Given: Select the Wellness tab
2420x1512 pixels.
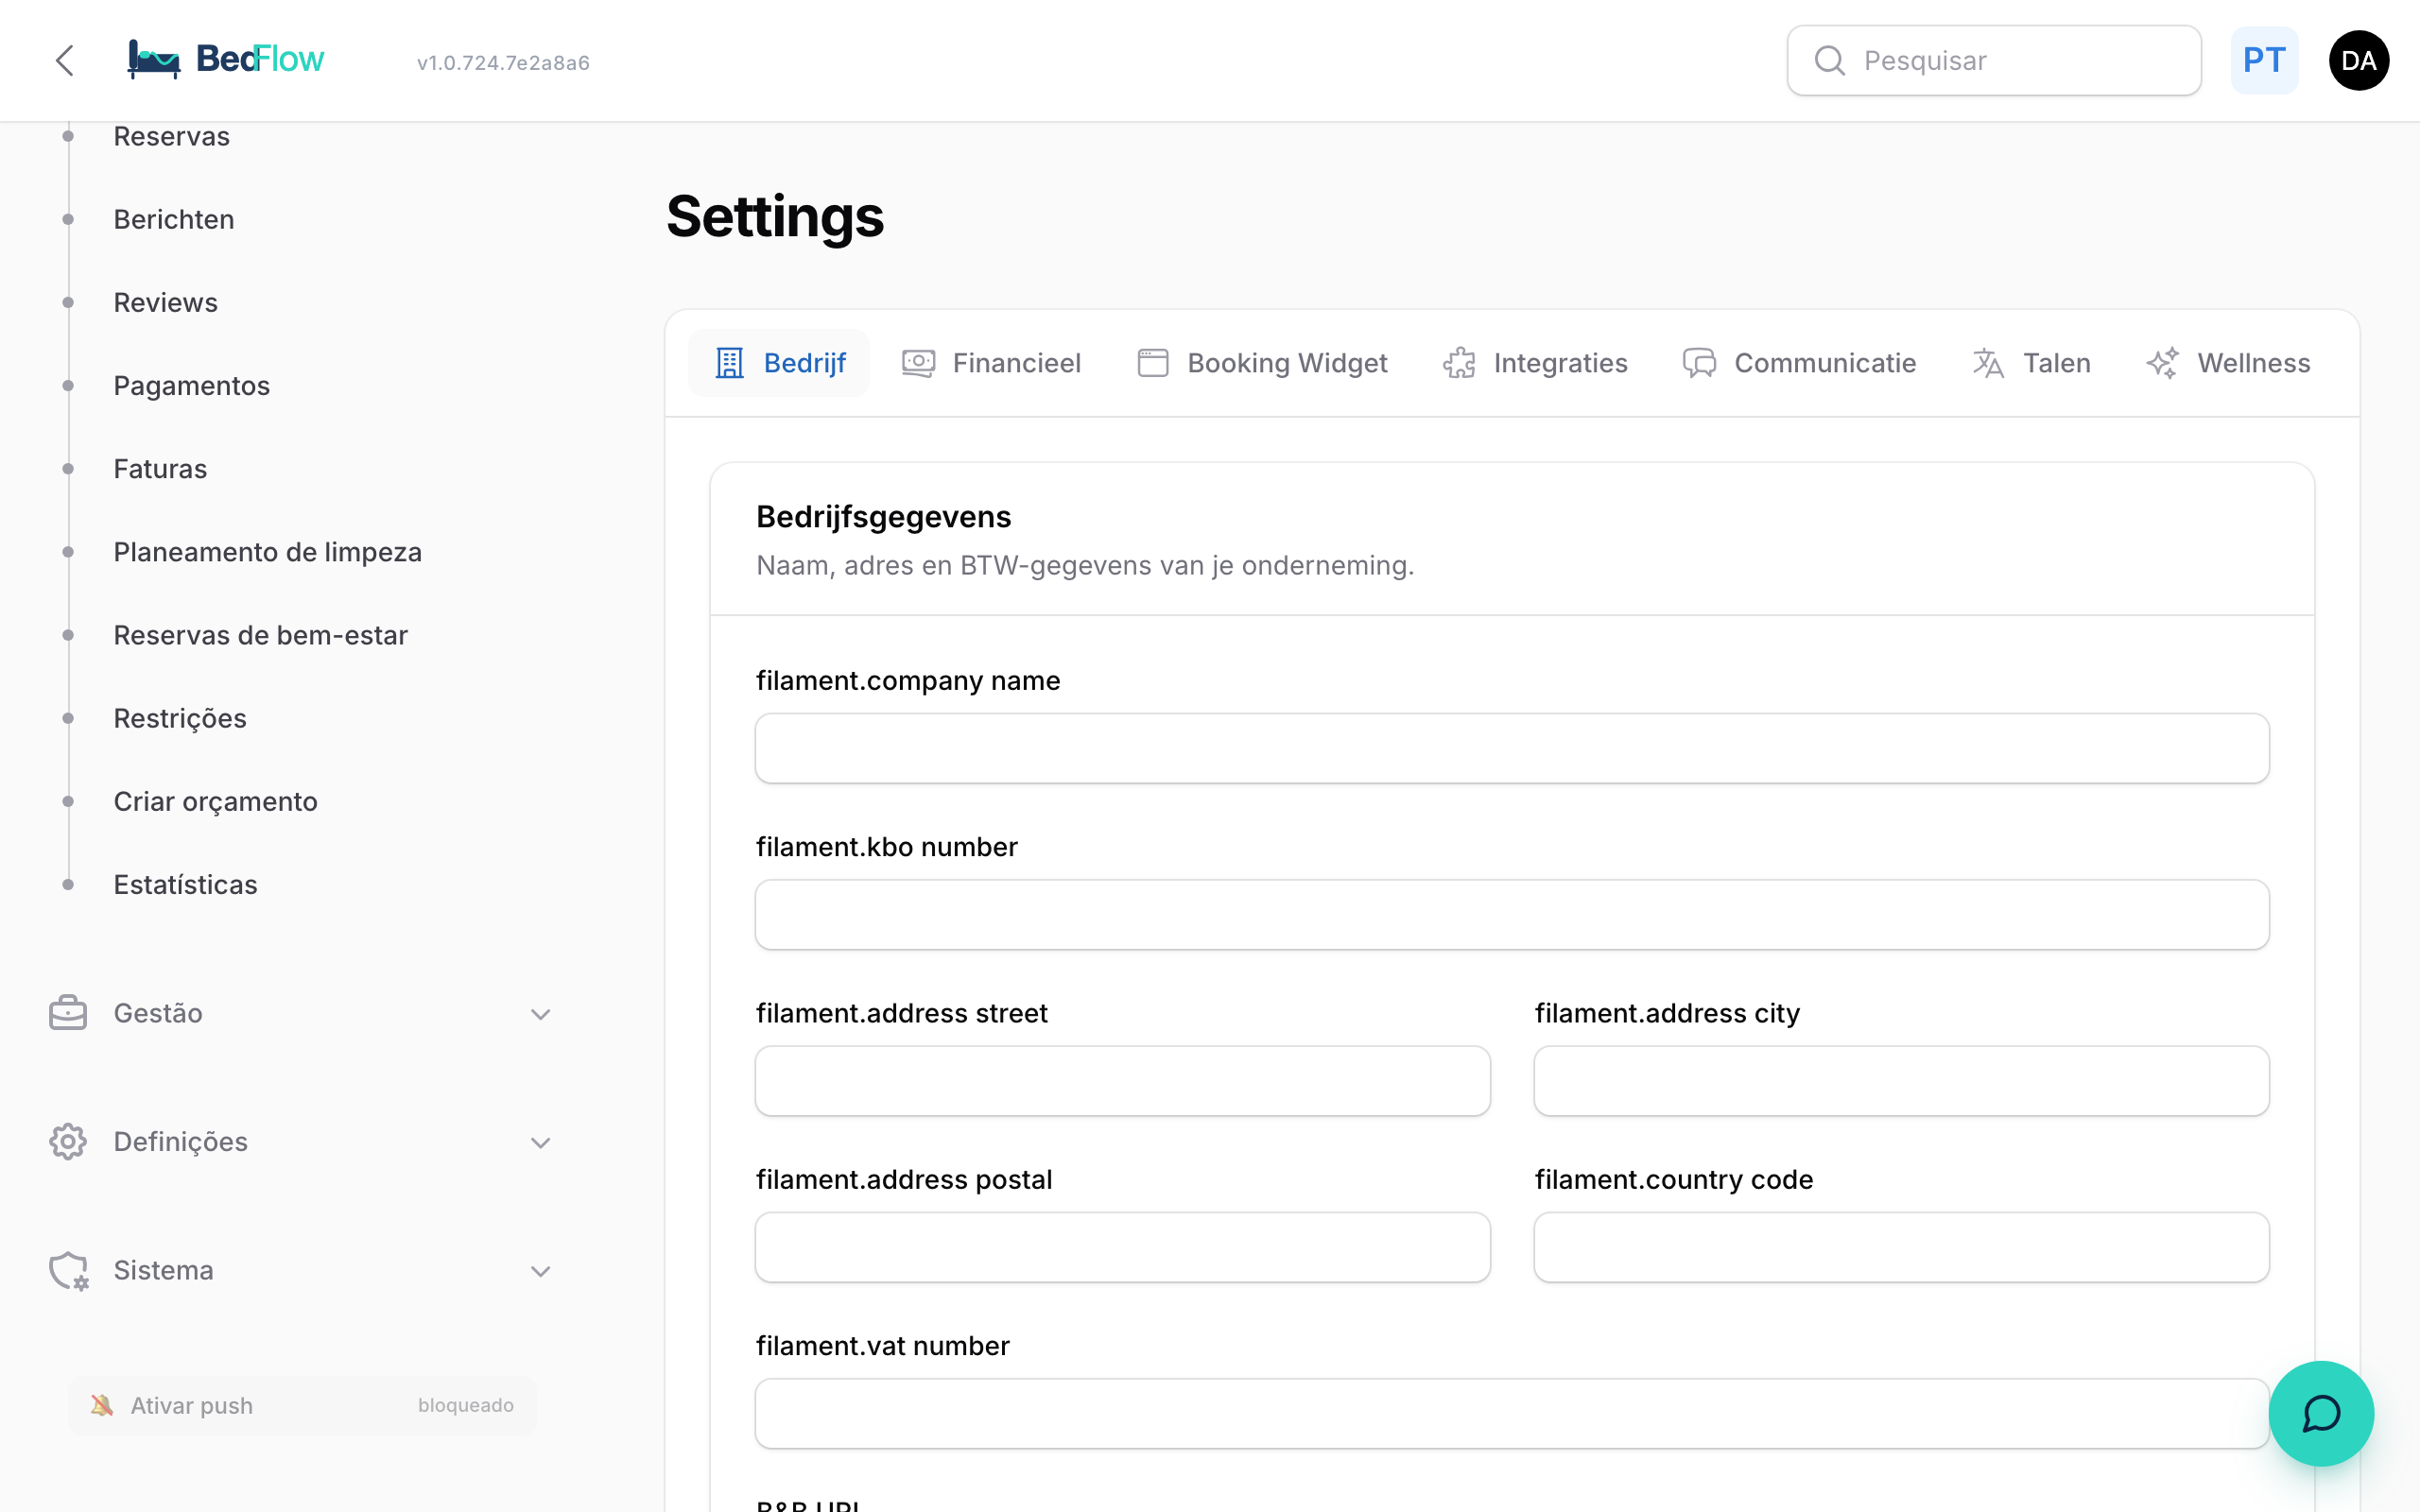Looking at the screenshot, I should click(2228, 363).
